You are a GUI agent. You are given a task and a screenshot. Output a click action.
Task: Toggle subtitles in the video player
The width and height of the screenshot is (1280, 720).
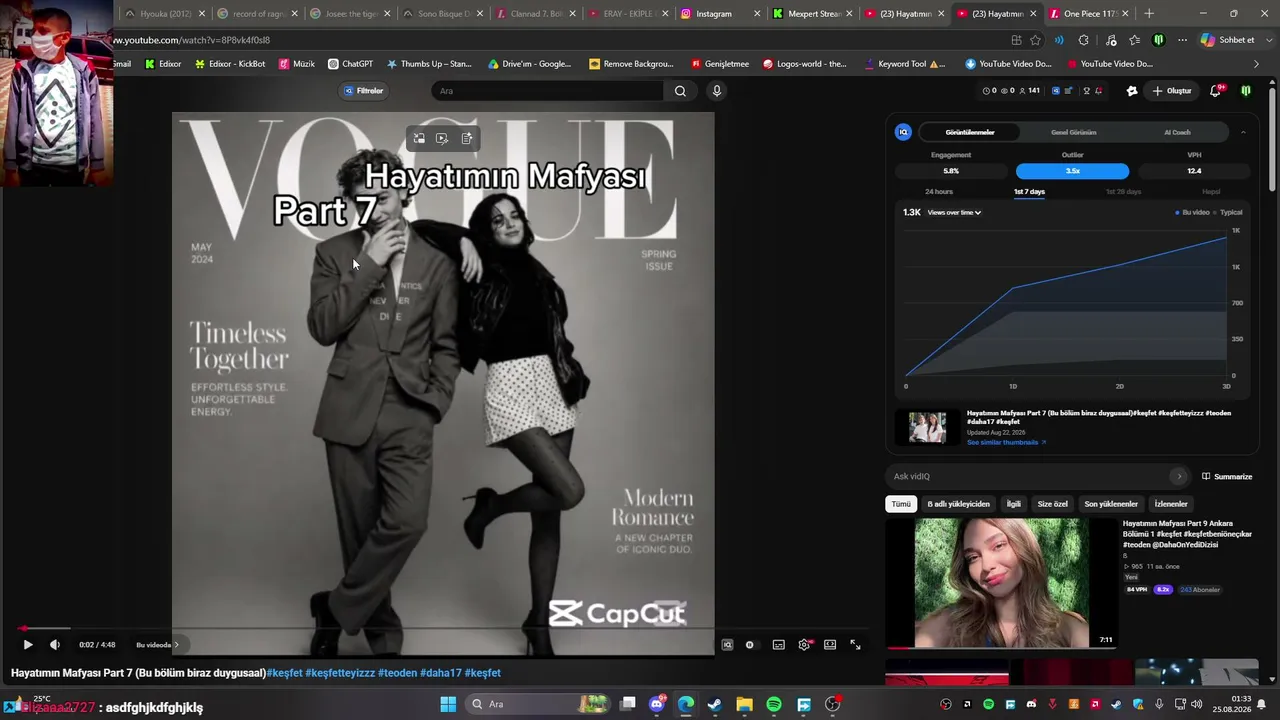tap(778, 645)
